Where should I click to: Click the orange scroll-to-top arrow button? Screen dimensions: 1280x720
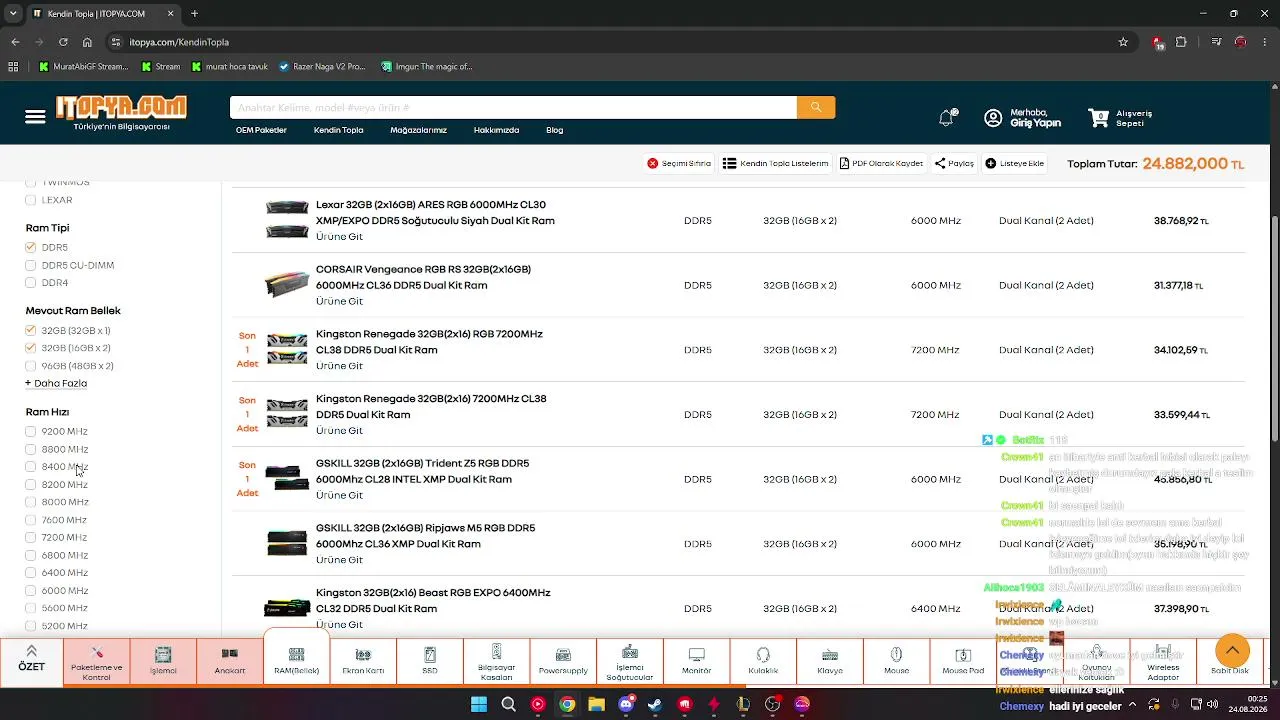1232,650
